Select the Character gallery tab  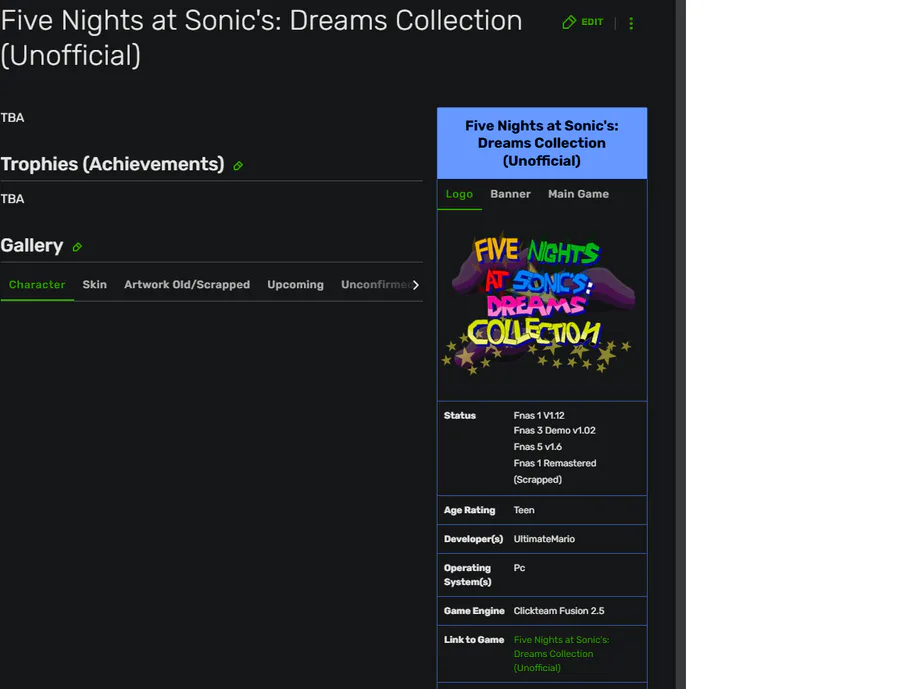37,285
